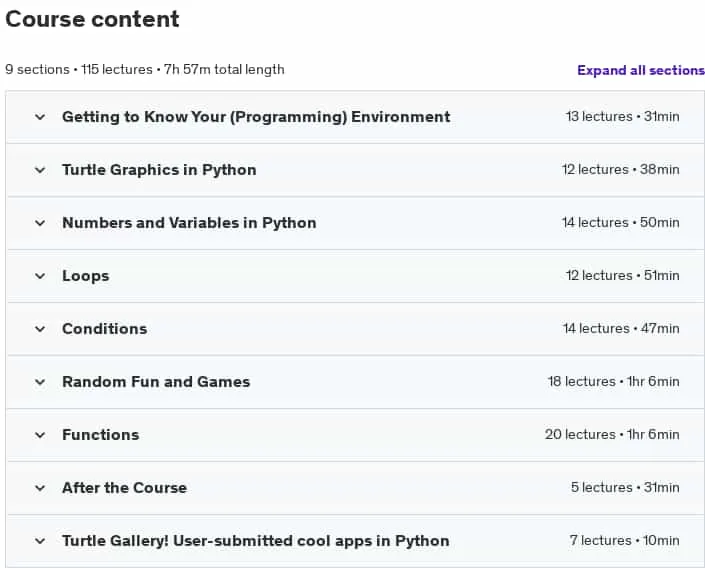Image resolution: width=705 pixels, height=568 pixels.
Task: Open the Conditions section title
Action: pos(105,329)
